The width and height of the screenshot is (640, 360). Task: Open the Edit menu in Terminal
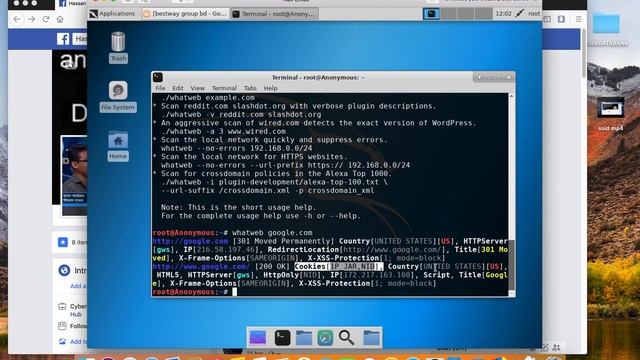click(178, 88)
